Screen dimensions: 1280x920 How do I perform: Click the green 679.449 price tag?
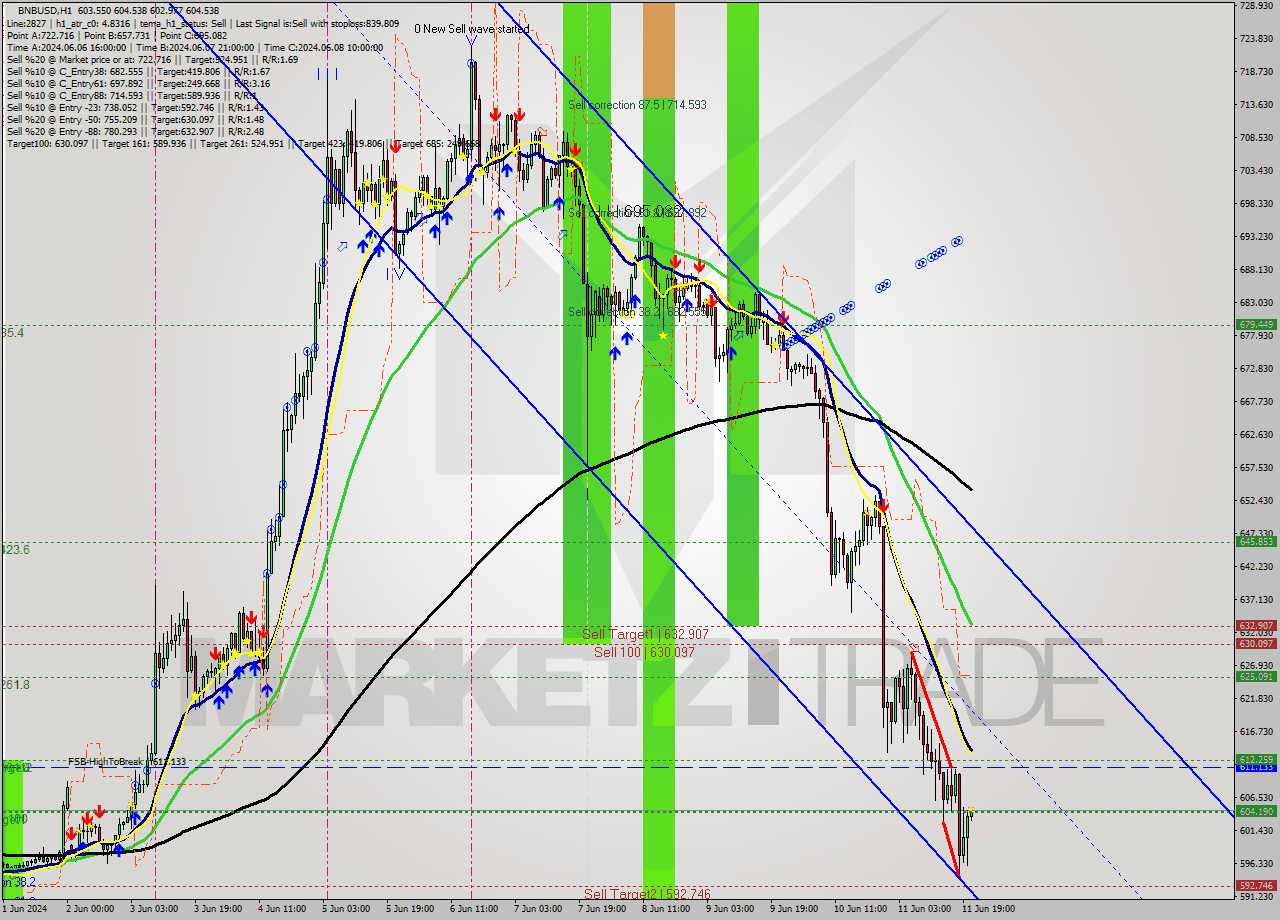1256,325
